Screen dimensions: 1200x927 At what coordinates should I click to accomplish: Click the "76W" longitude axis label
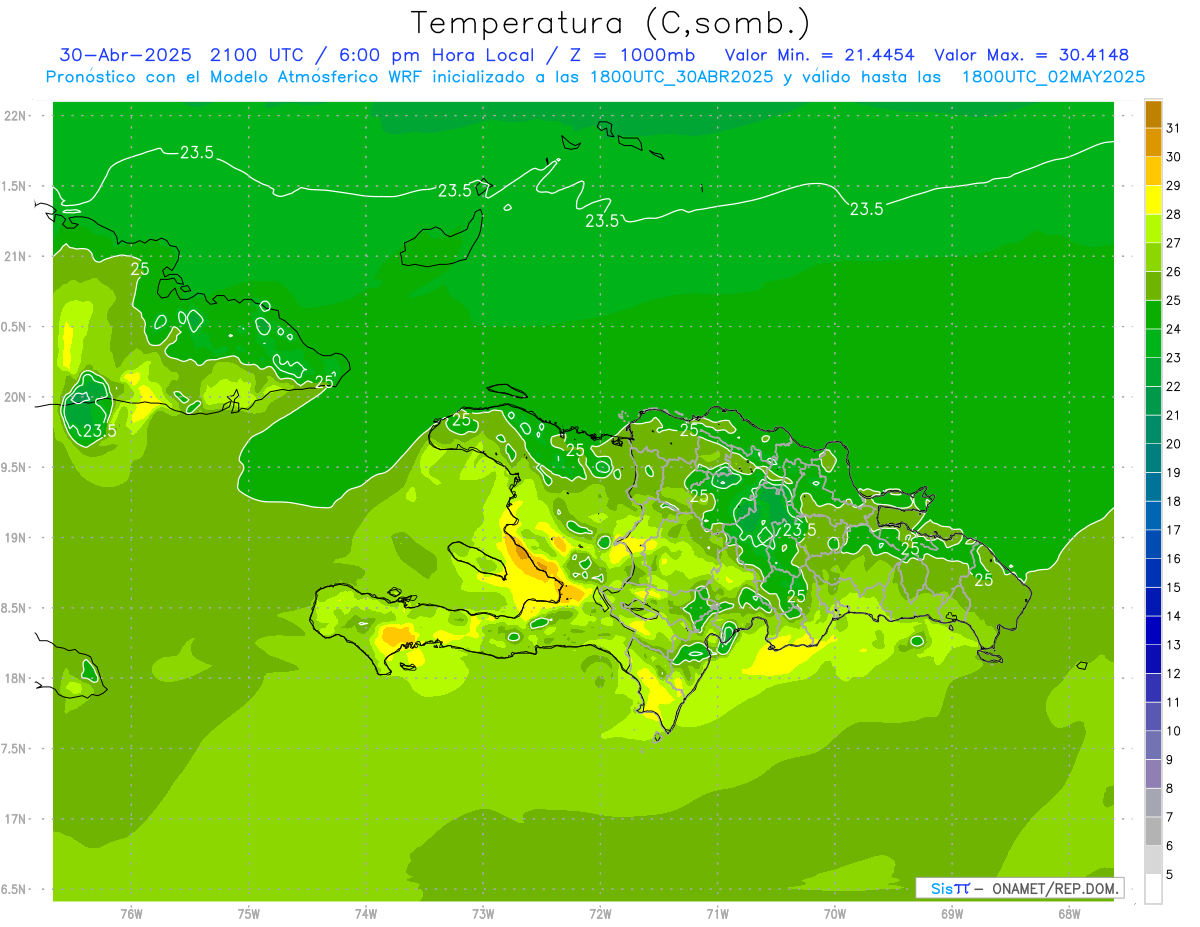point(131,914)
